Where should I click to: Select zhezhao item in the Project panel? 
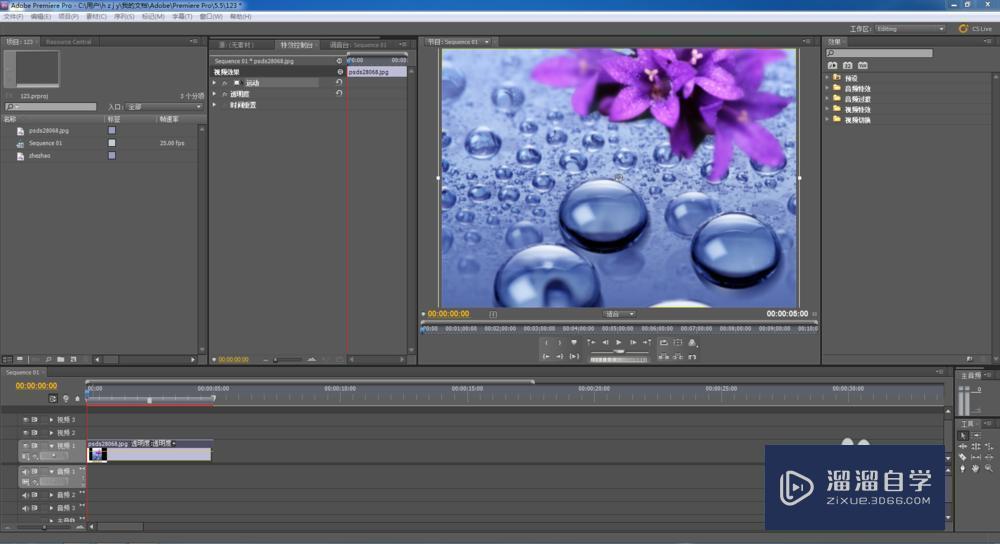click(40, 156)
